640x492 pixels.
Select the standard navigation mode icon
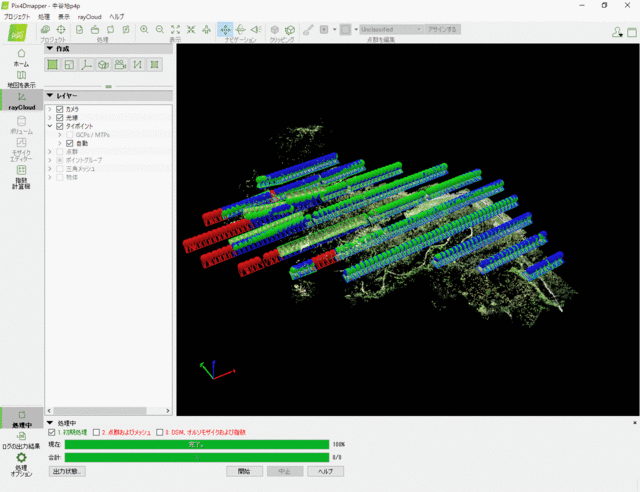point(225,29)
